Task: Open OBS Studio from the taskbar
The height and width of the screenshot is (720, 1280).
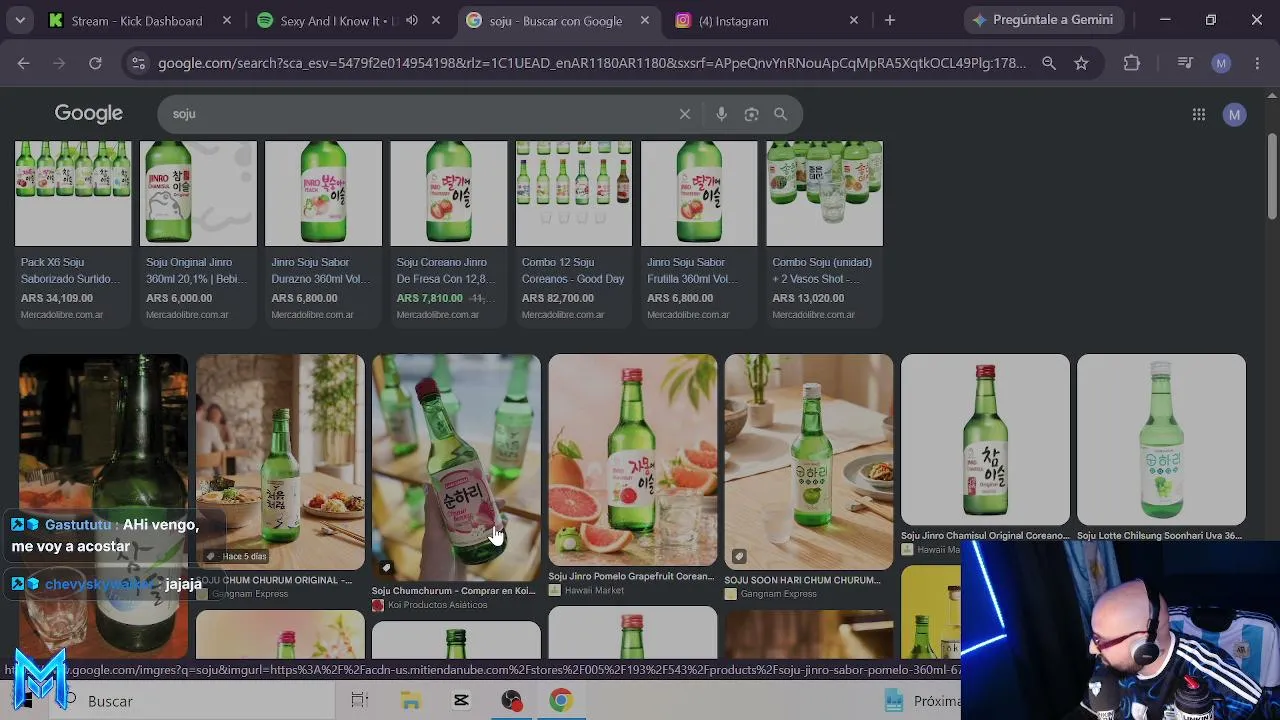Action: tap(511, 701)
